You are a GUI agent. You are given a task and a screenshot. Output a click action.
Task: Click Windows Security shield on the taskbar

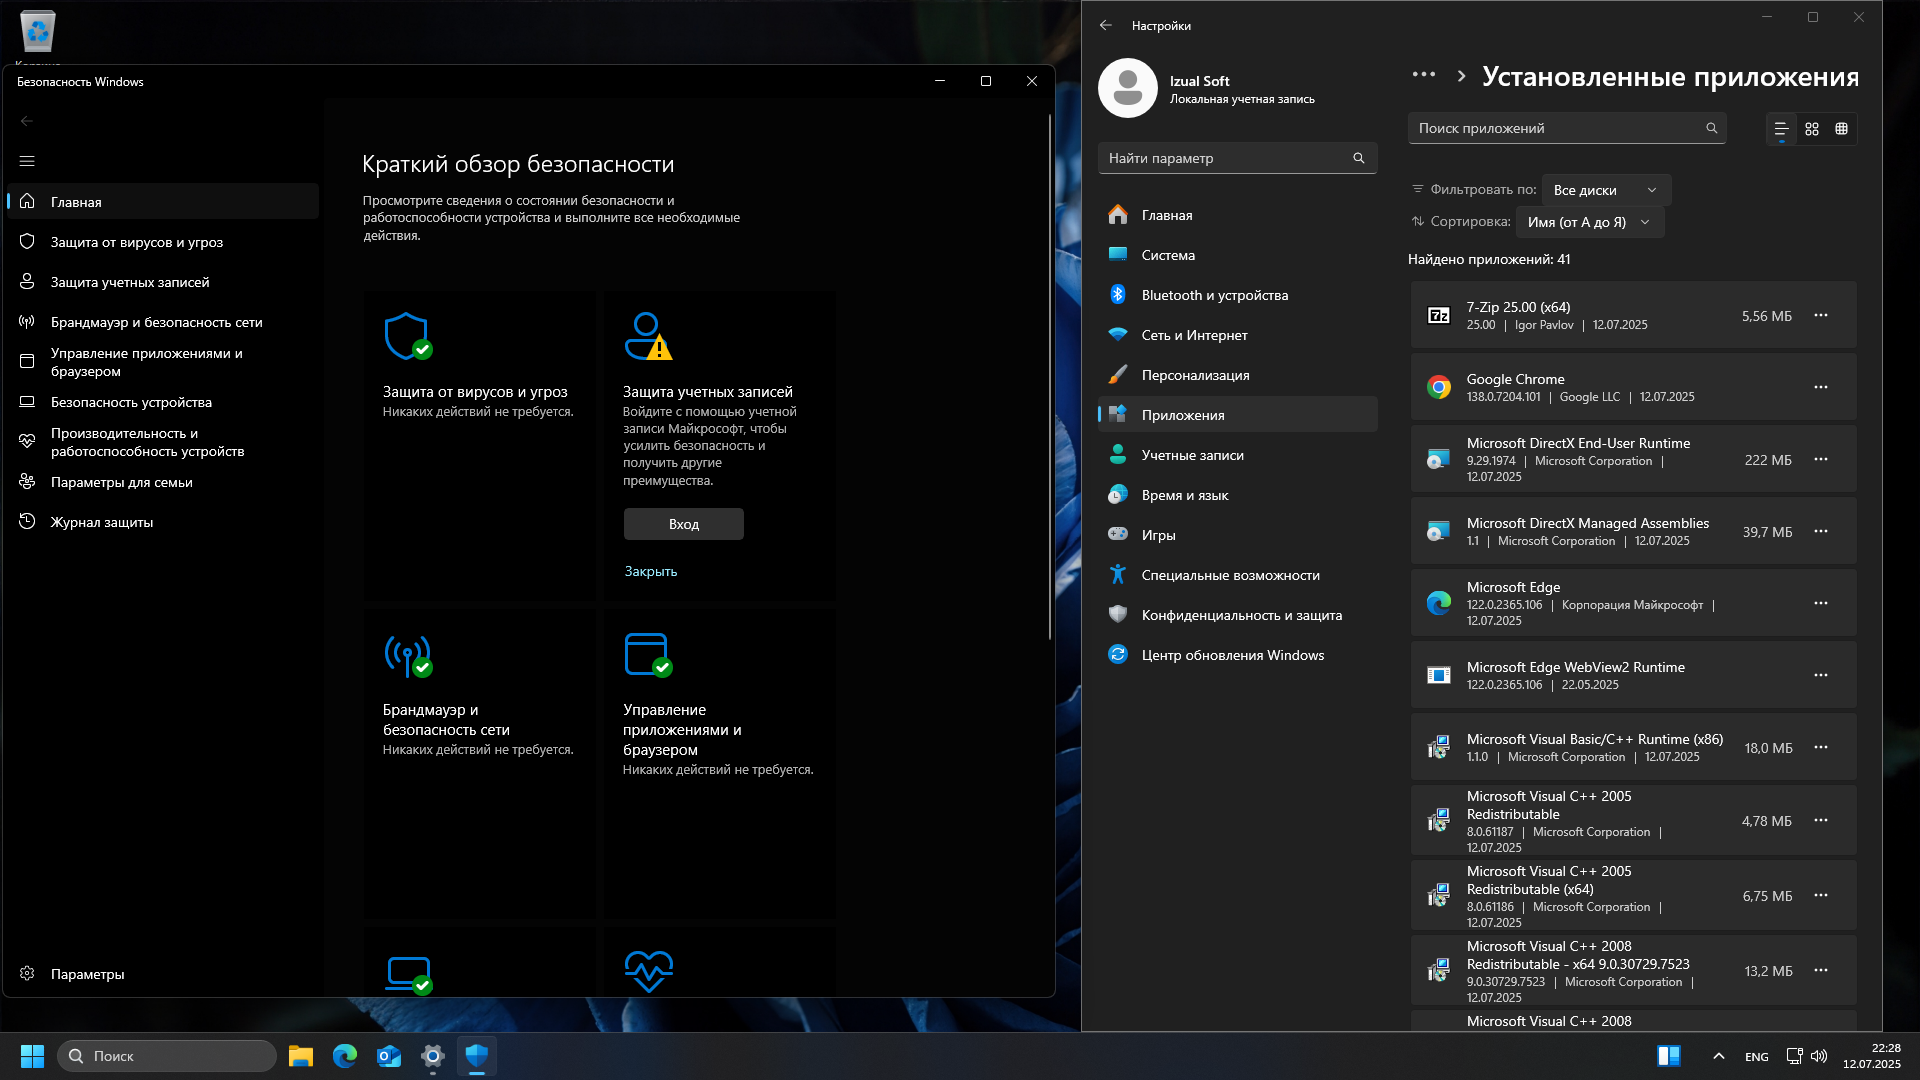pos(477,1056)
